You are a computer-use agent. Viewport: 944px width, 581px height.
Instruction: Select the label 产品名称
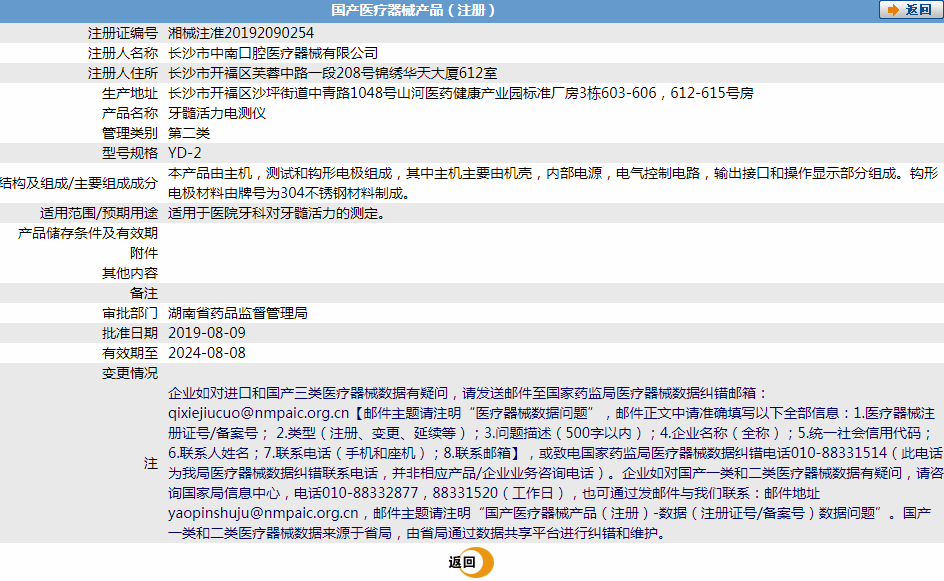tap(130, 113)
